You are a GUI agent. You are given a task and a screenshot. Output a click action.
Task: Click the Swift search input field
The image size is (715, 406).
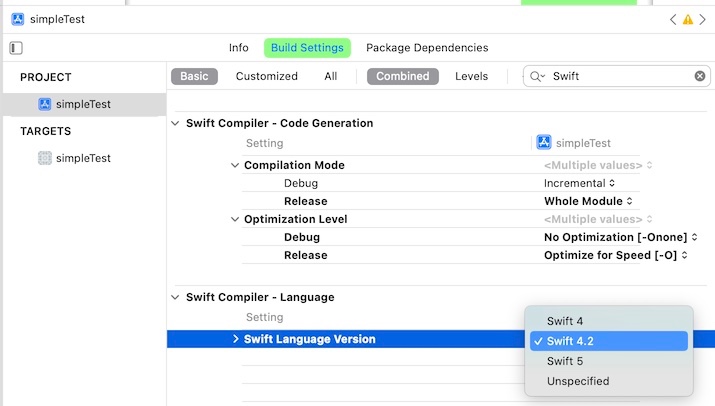(620, 76)
